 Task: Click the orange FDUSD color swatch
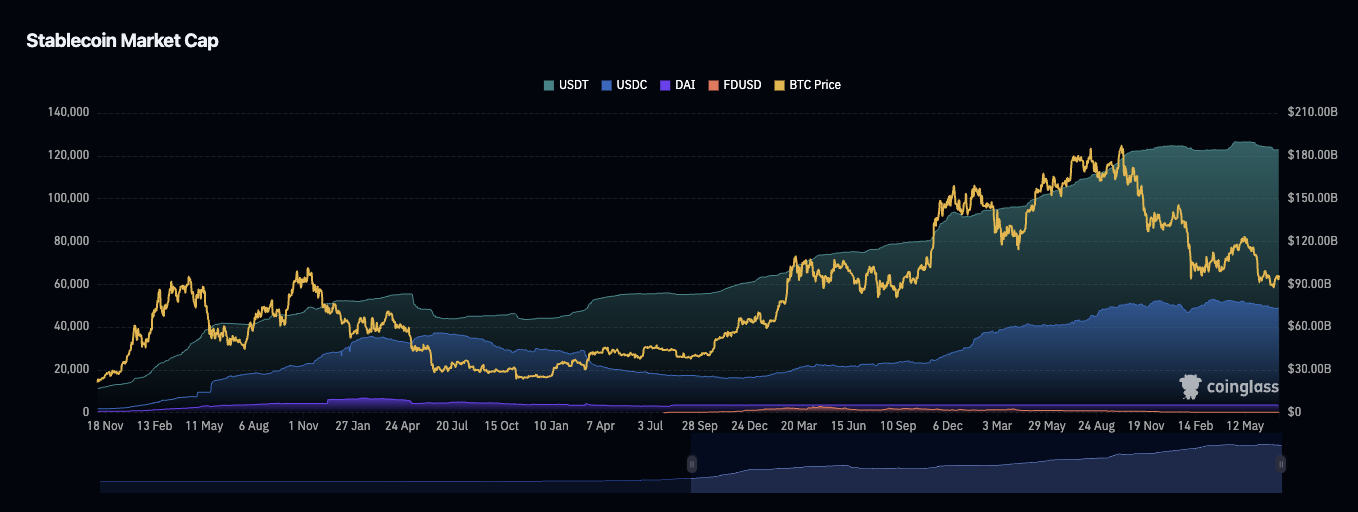[x=713, y=85]
